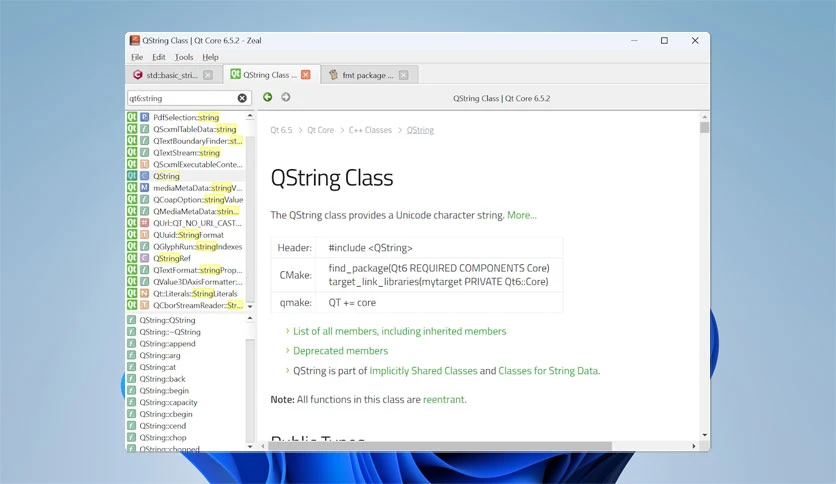Click the results list scroll-down arrow

(250, 306)
